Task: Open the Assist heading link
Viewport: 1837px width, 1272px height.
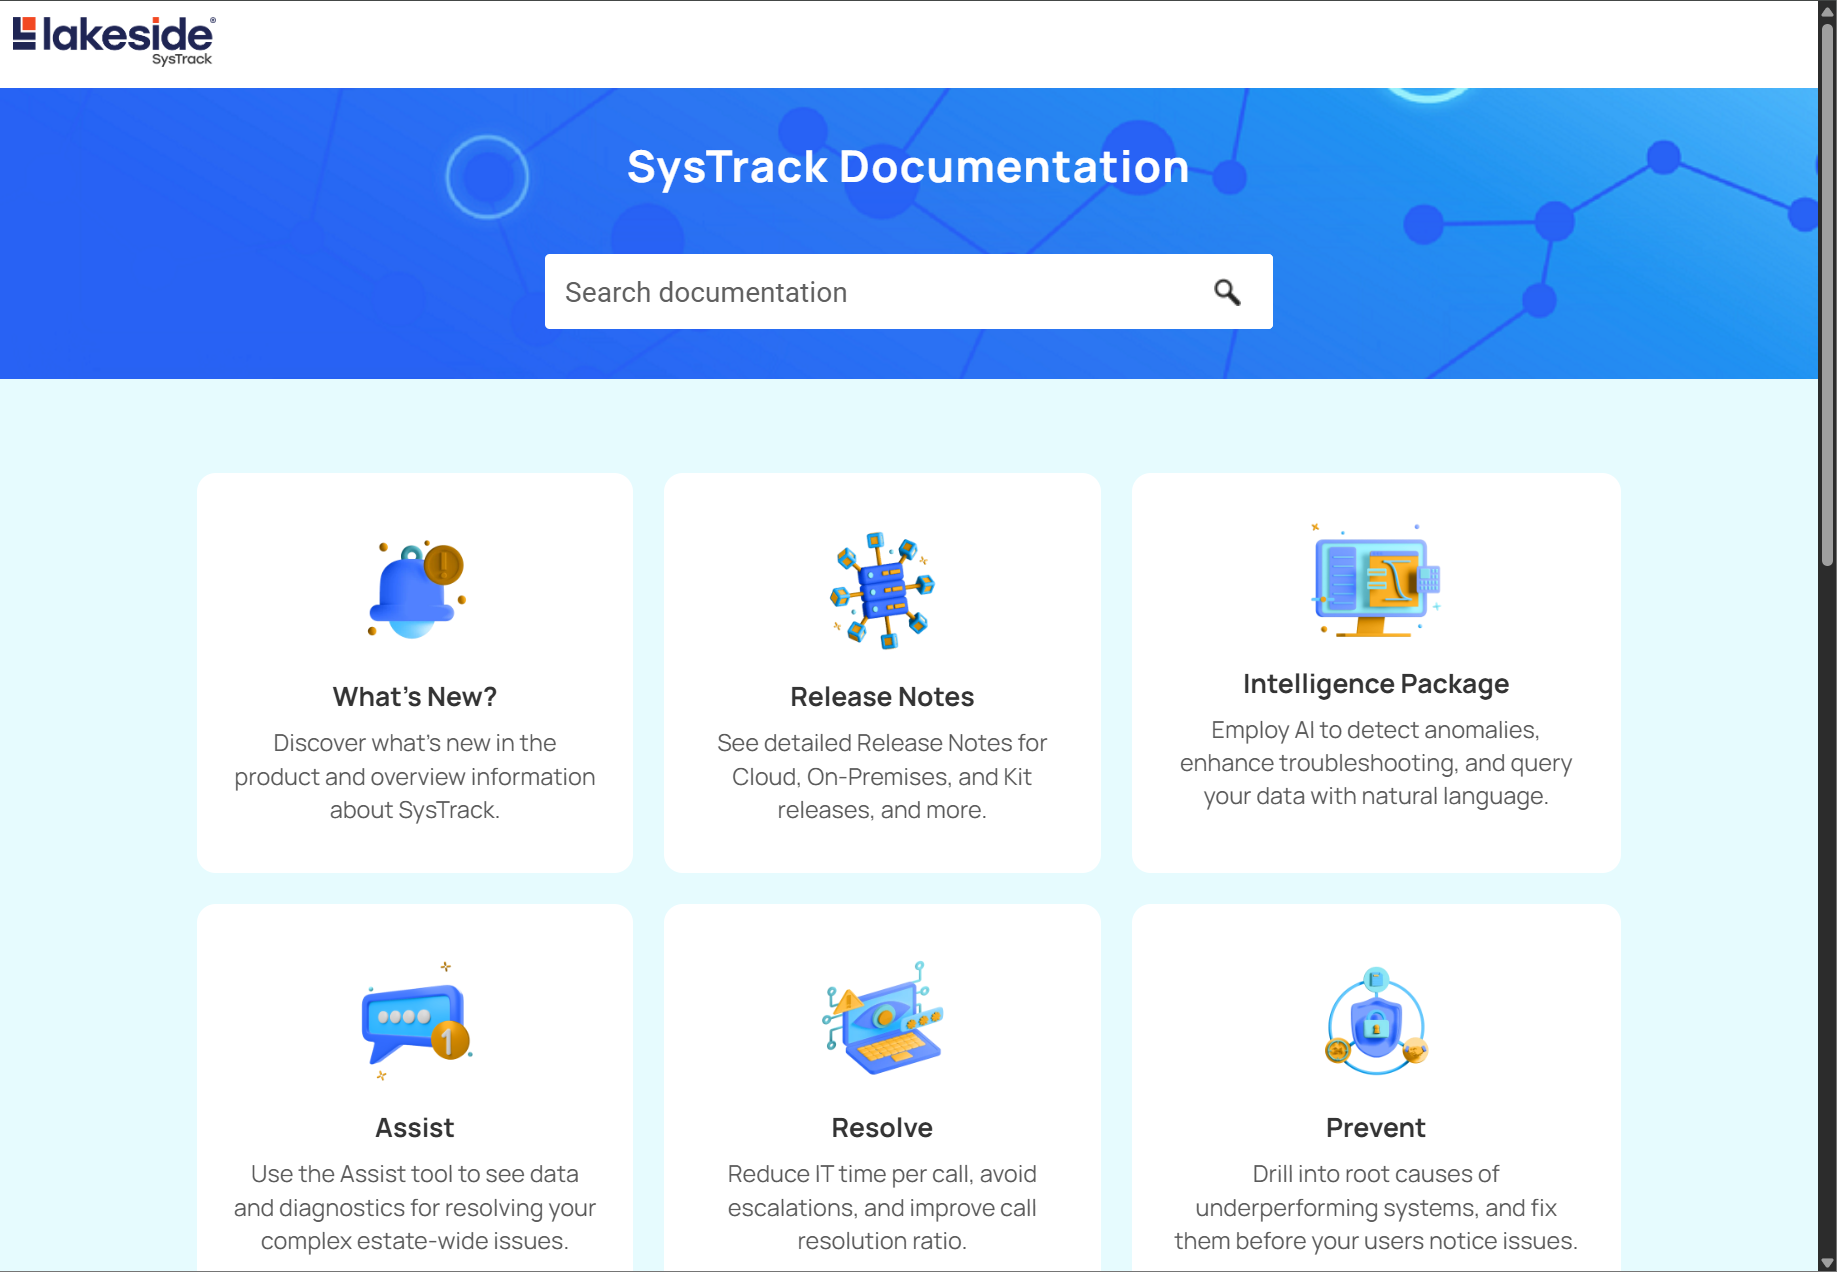Action: (x=415, y=1128)
